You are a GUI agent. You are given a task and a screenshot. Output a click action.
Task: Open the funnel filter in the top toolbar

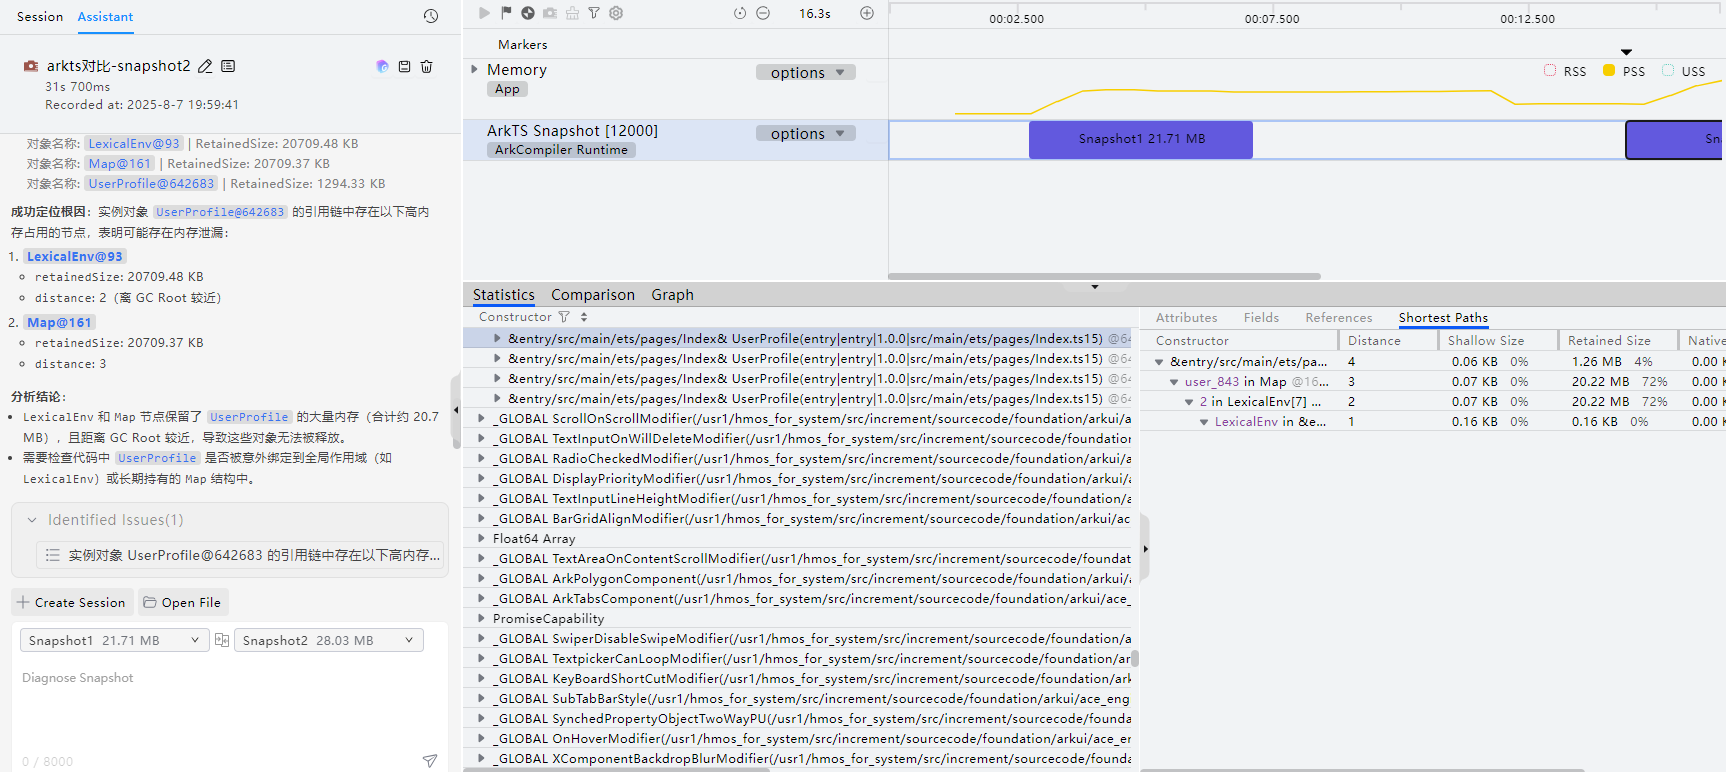click(594, 13)
